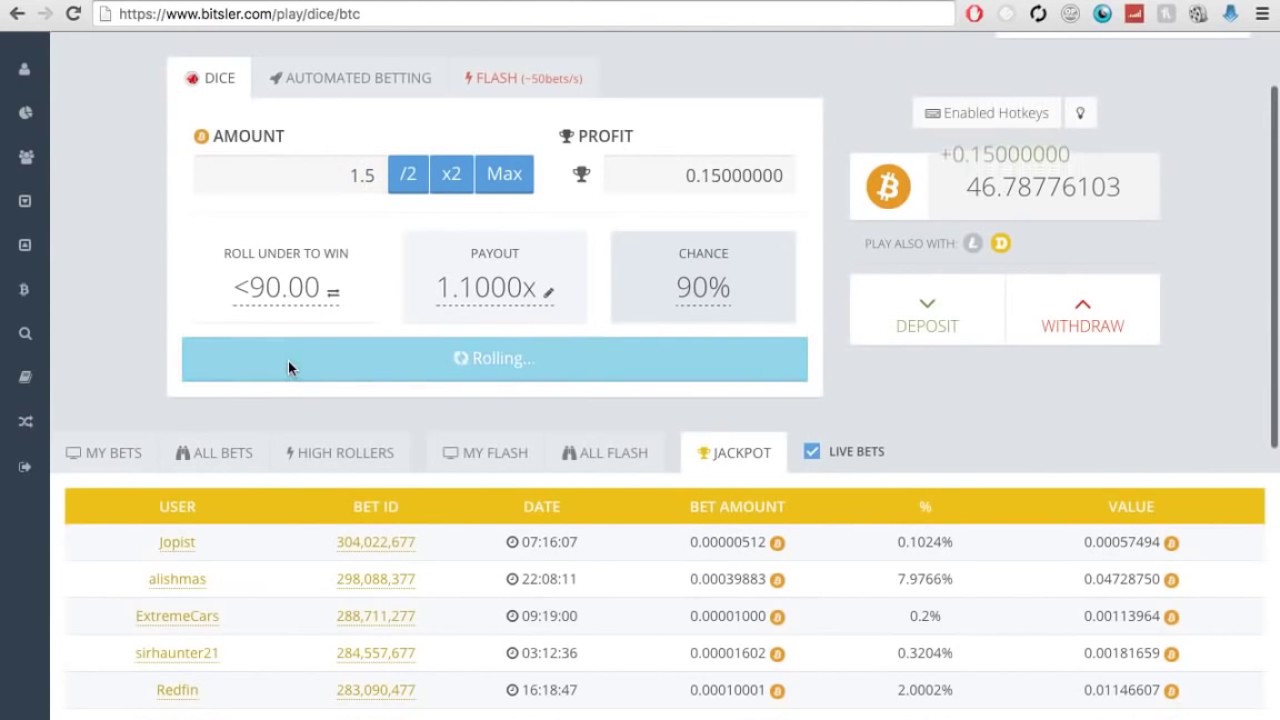The width and height of the screenshot is (1280, 720).
Task: Open bet ID 284,557,677 link
Action: (x=376, y=653)
